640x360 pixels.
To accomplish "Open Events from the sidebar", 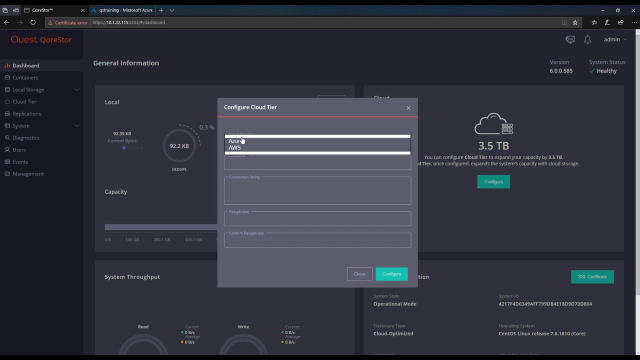I will click(x=20, y=162).
